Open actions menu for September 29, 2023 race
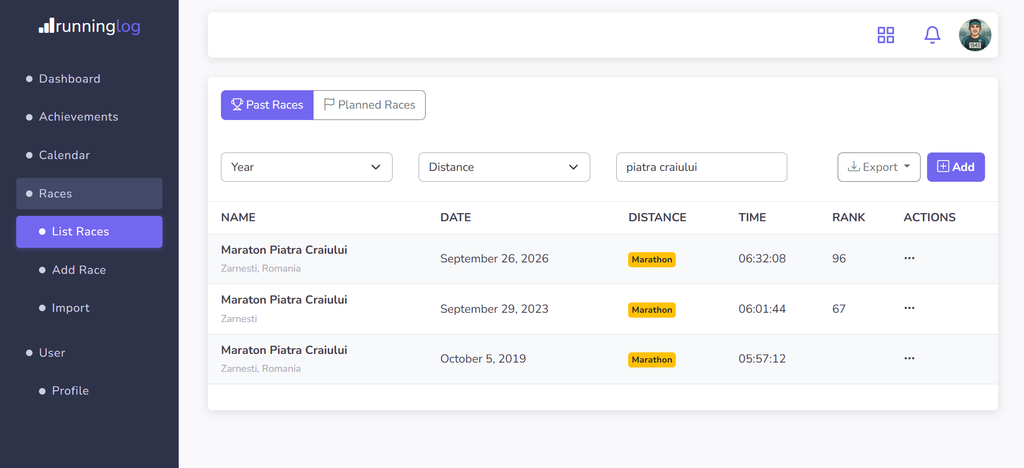 tap(909, 308)
